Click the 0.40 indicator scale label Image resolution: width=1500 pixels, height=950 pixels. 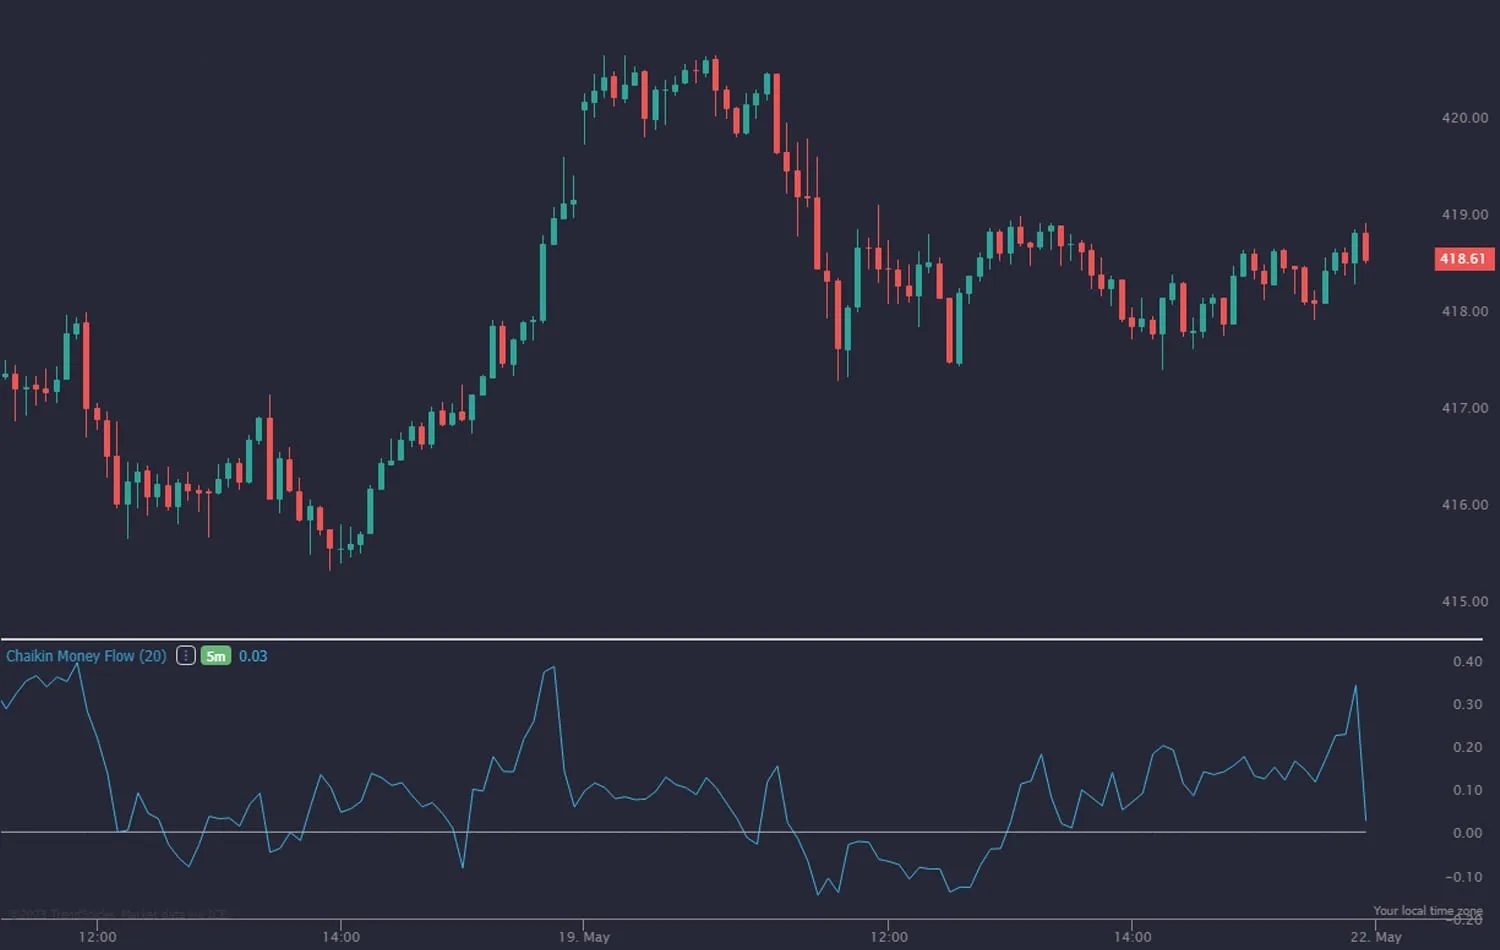[1467, 662]
